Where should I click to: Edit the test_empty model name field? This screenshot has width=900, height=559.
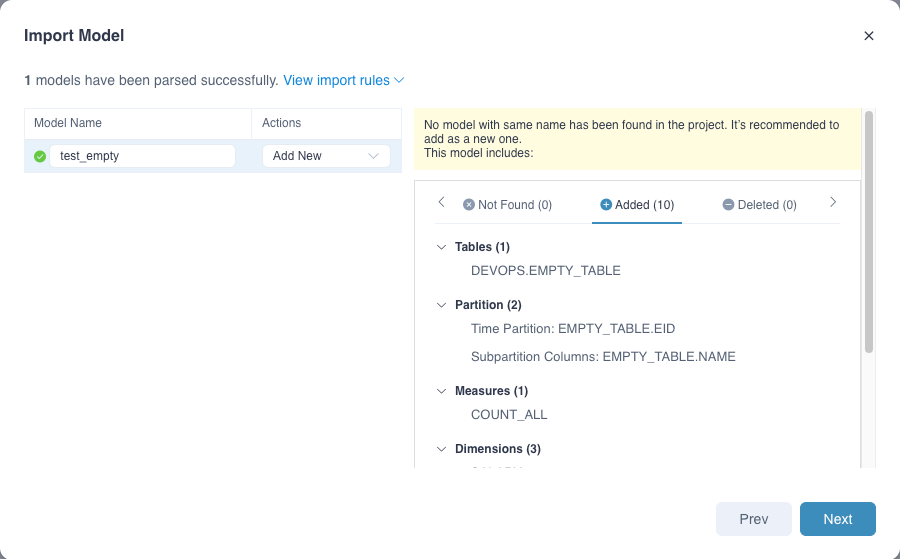point(145,156)
